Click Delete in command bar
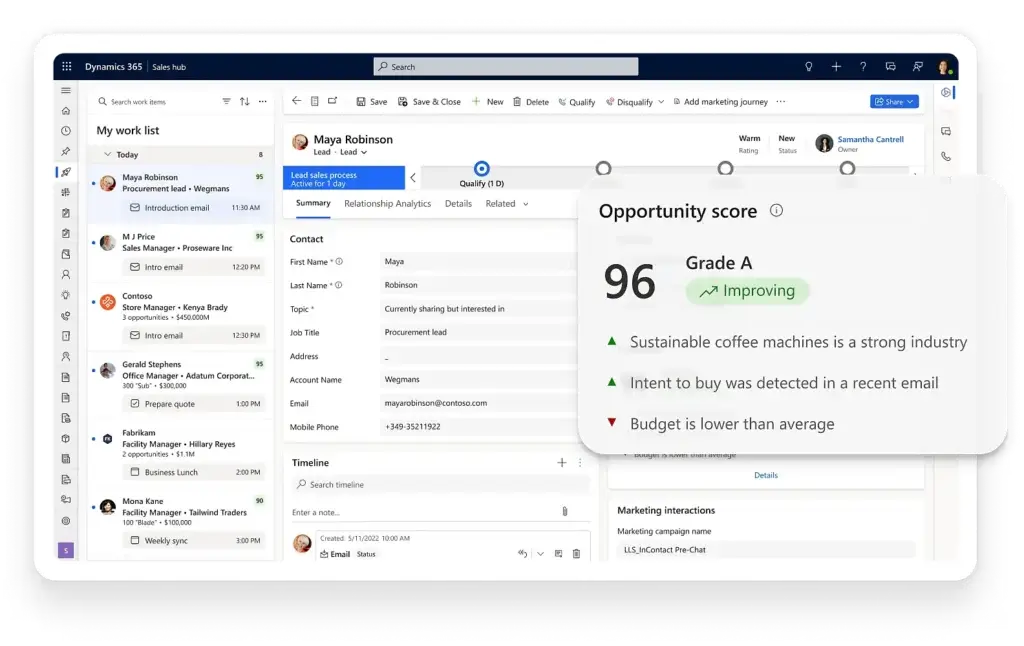 click(531, 101)
